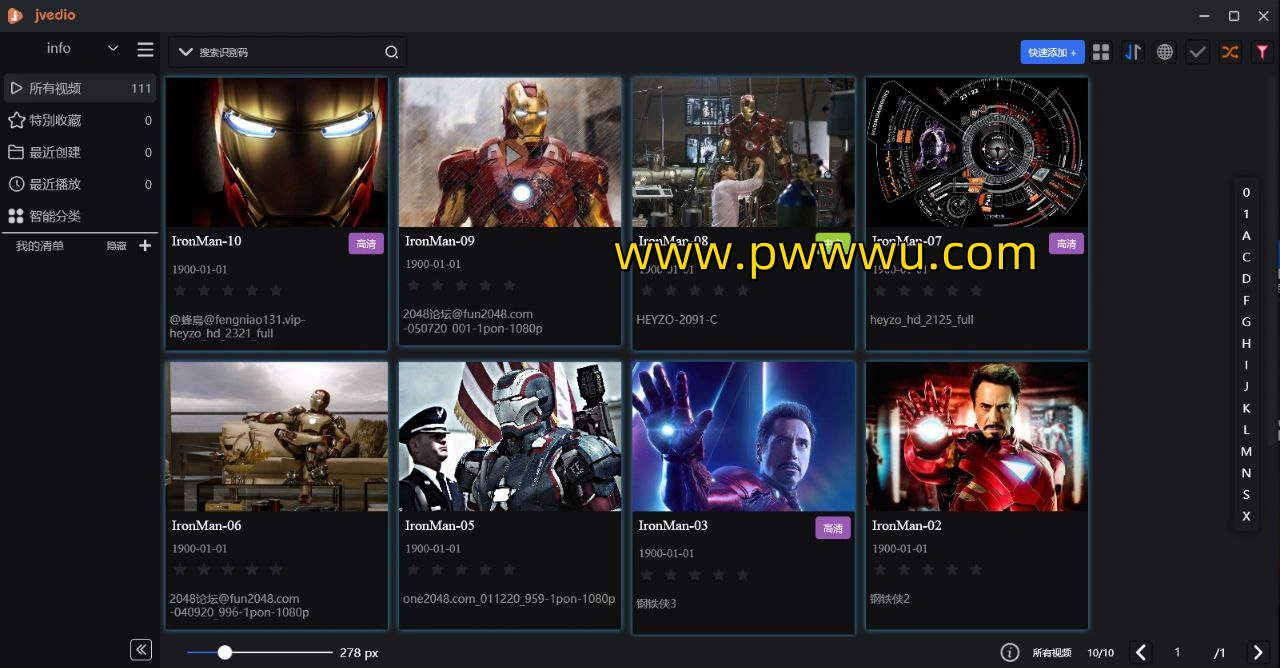This screenshot has height=668, width=1280.
Task: Switch to grid view layout icon
Action: point(1101,52)
